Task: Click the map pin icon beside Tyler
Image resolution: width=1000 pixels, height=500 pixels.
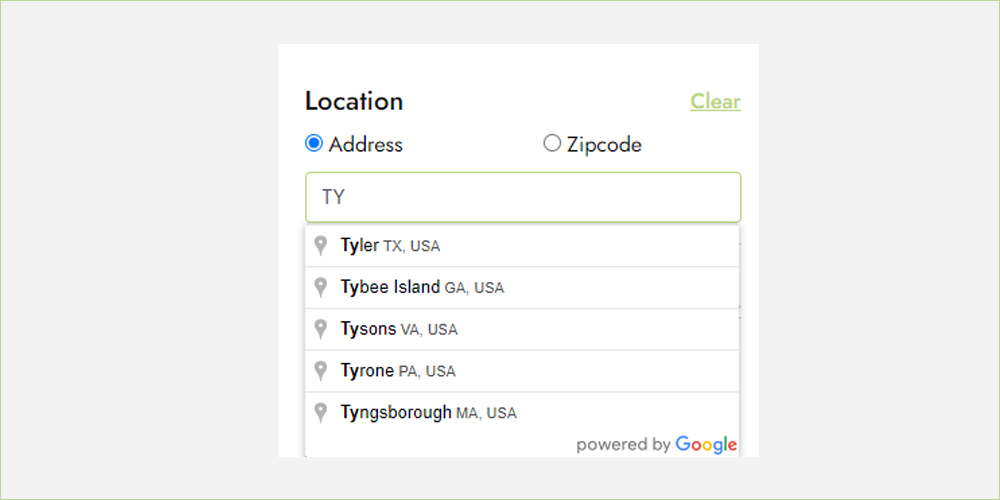Action: click(x=321, y=246)
